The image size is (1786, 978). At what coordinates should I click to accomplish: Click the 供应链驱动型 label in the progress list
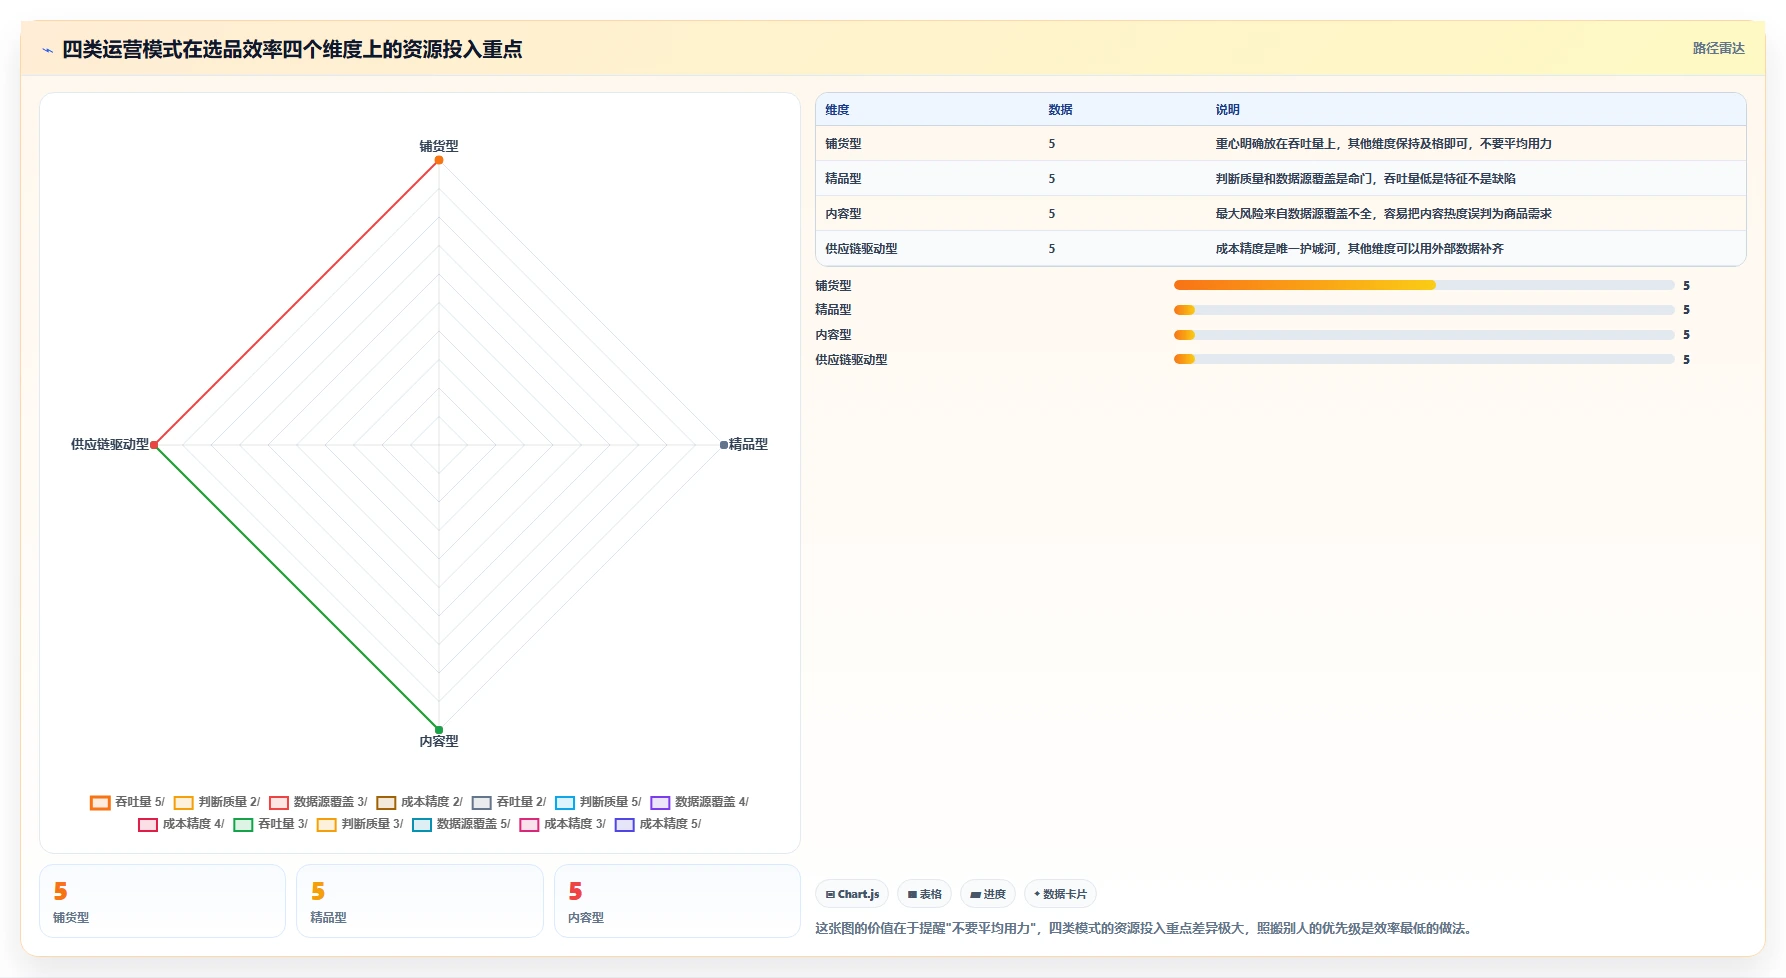click(x=851, y=360)
